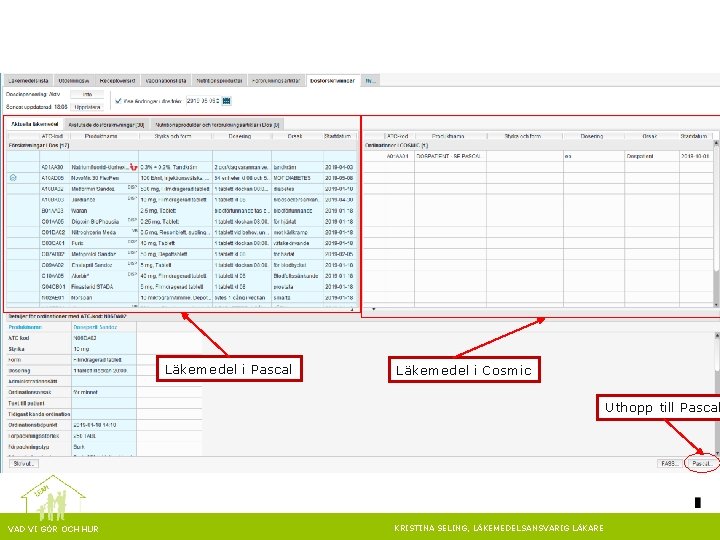Click the scroll-up arrow of Cosmic list scrollbar
Viewport: 720px width, 540px height.
(716, 144)
